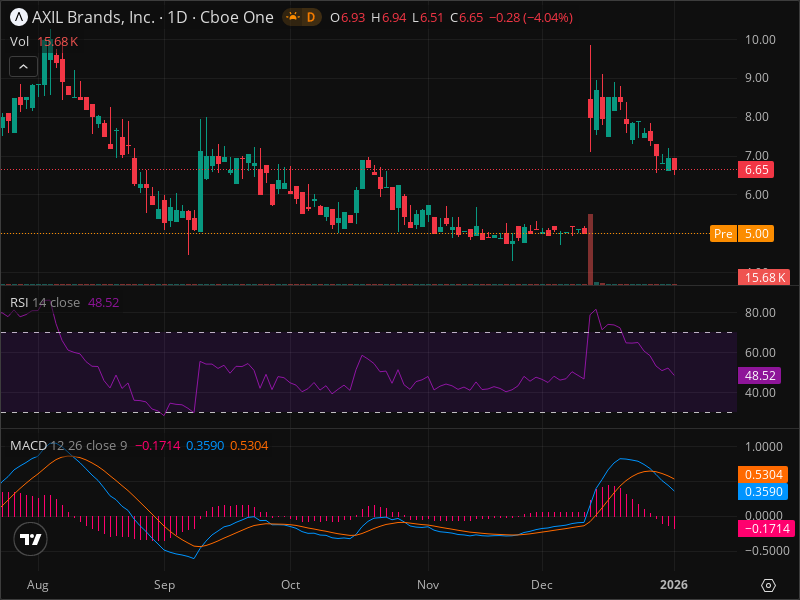Click the MACD 1.0000 scale label
Image resolution: width=800 pixels, height=600 pixels.
[763, 446]
